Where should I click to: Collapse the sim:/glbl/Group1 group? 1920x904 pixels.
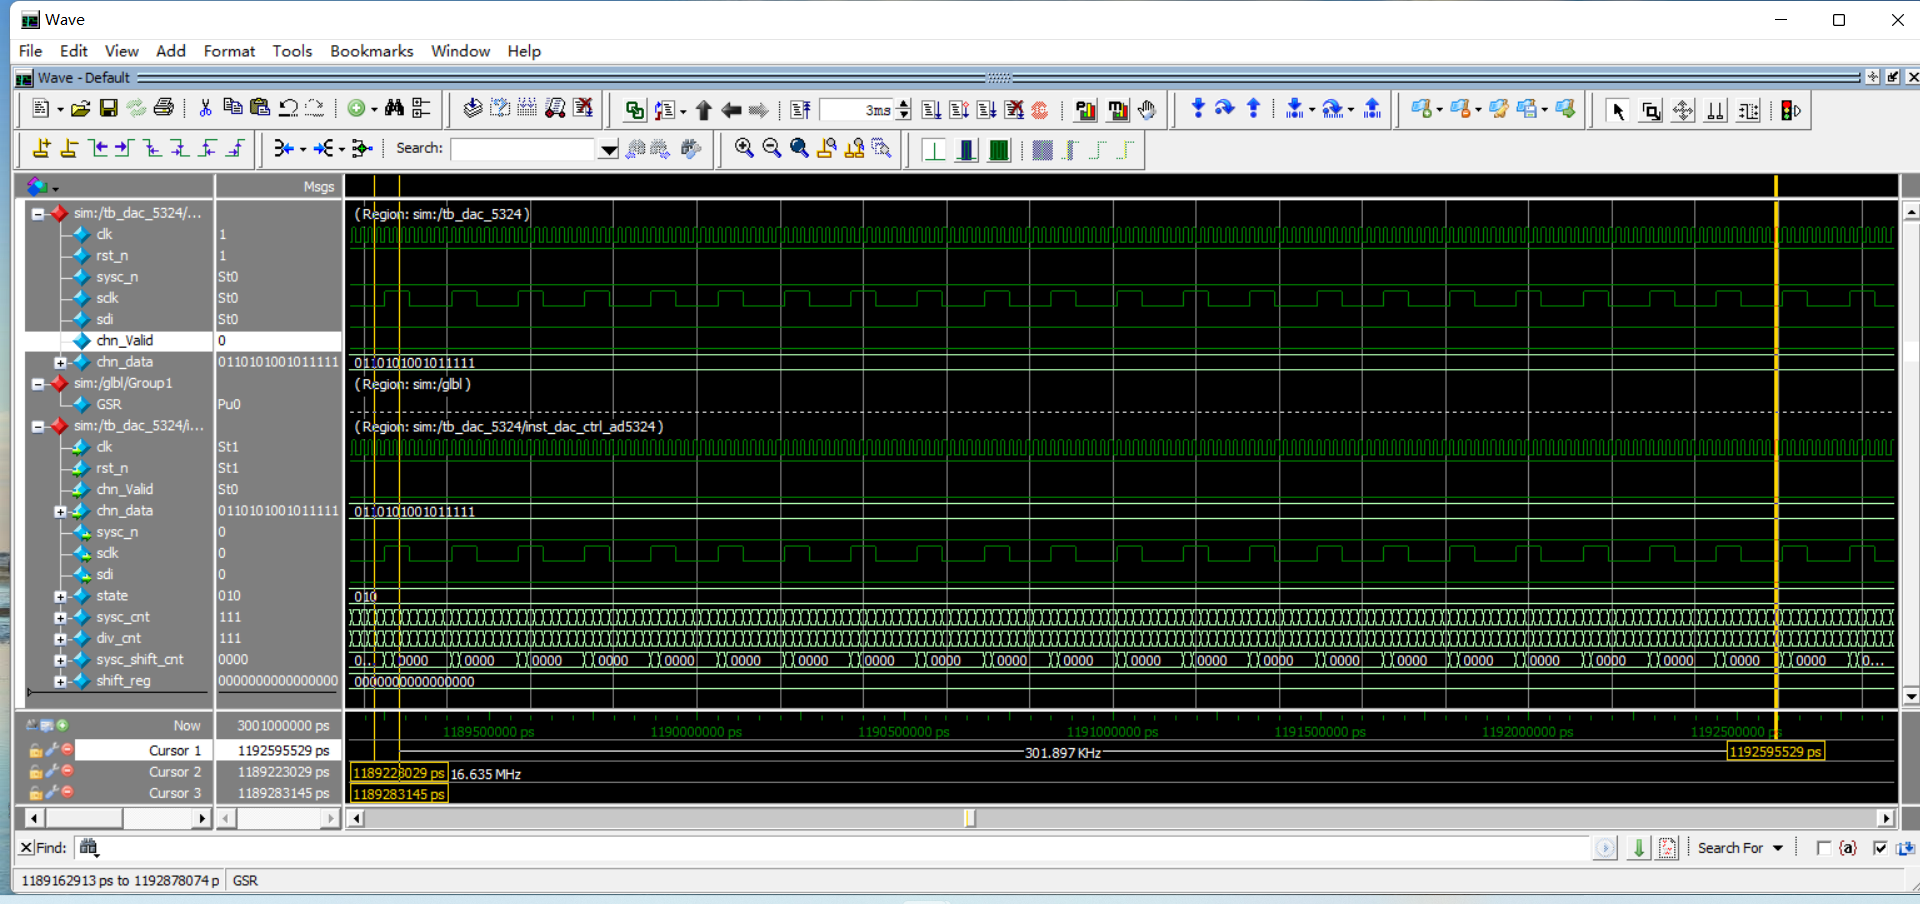(38, 383)
